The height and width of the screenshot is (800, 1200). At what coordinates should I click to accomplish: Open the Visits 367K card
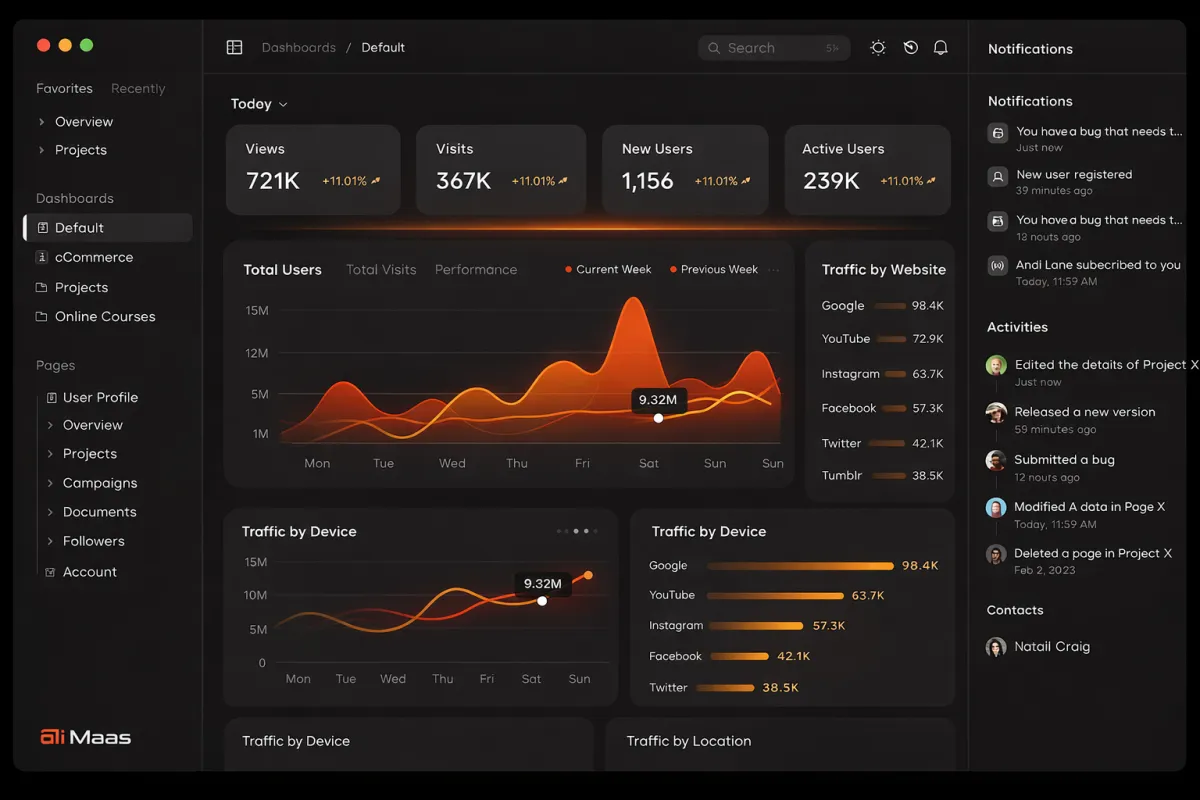point(501,169)
